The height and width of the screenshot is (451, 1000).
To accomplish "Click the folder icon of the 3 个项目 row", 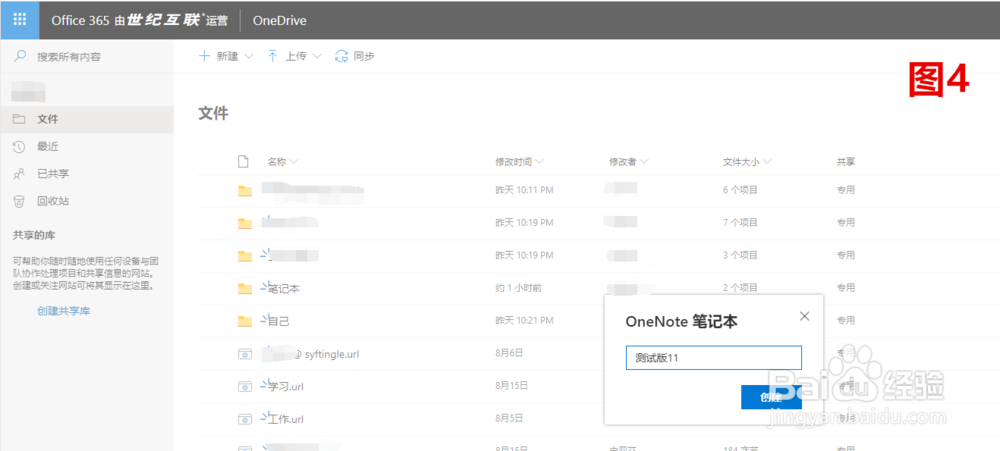I will tap(245, 256).
